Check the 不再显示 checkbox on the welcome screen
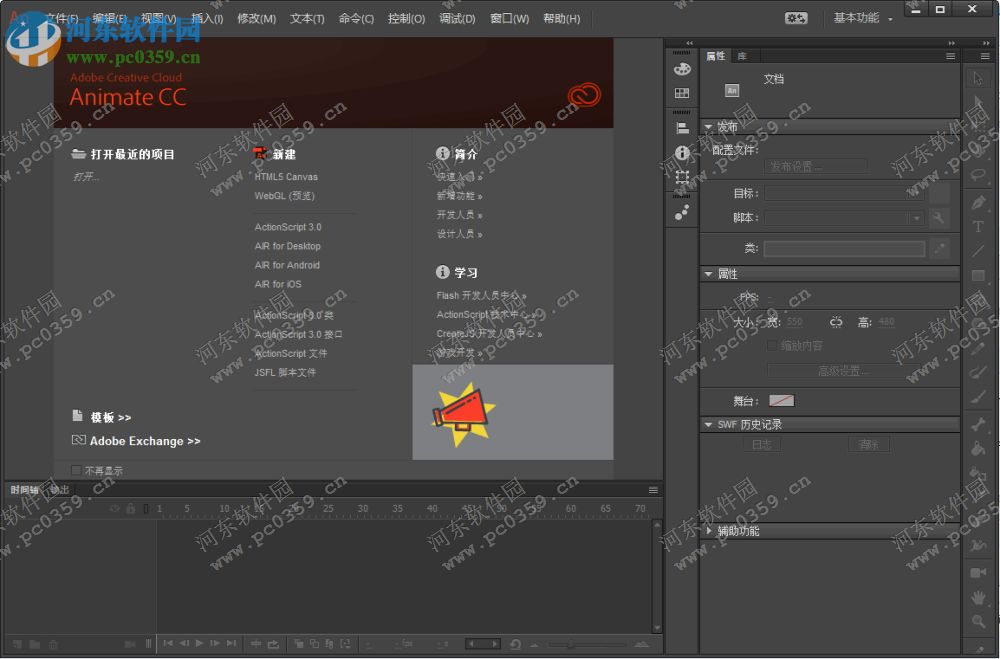 coord(75,469)
